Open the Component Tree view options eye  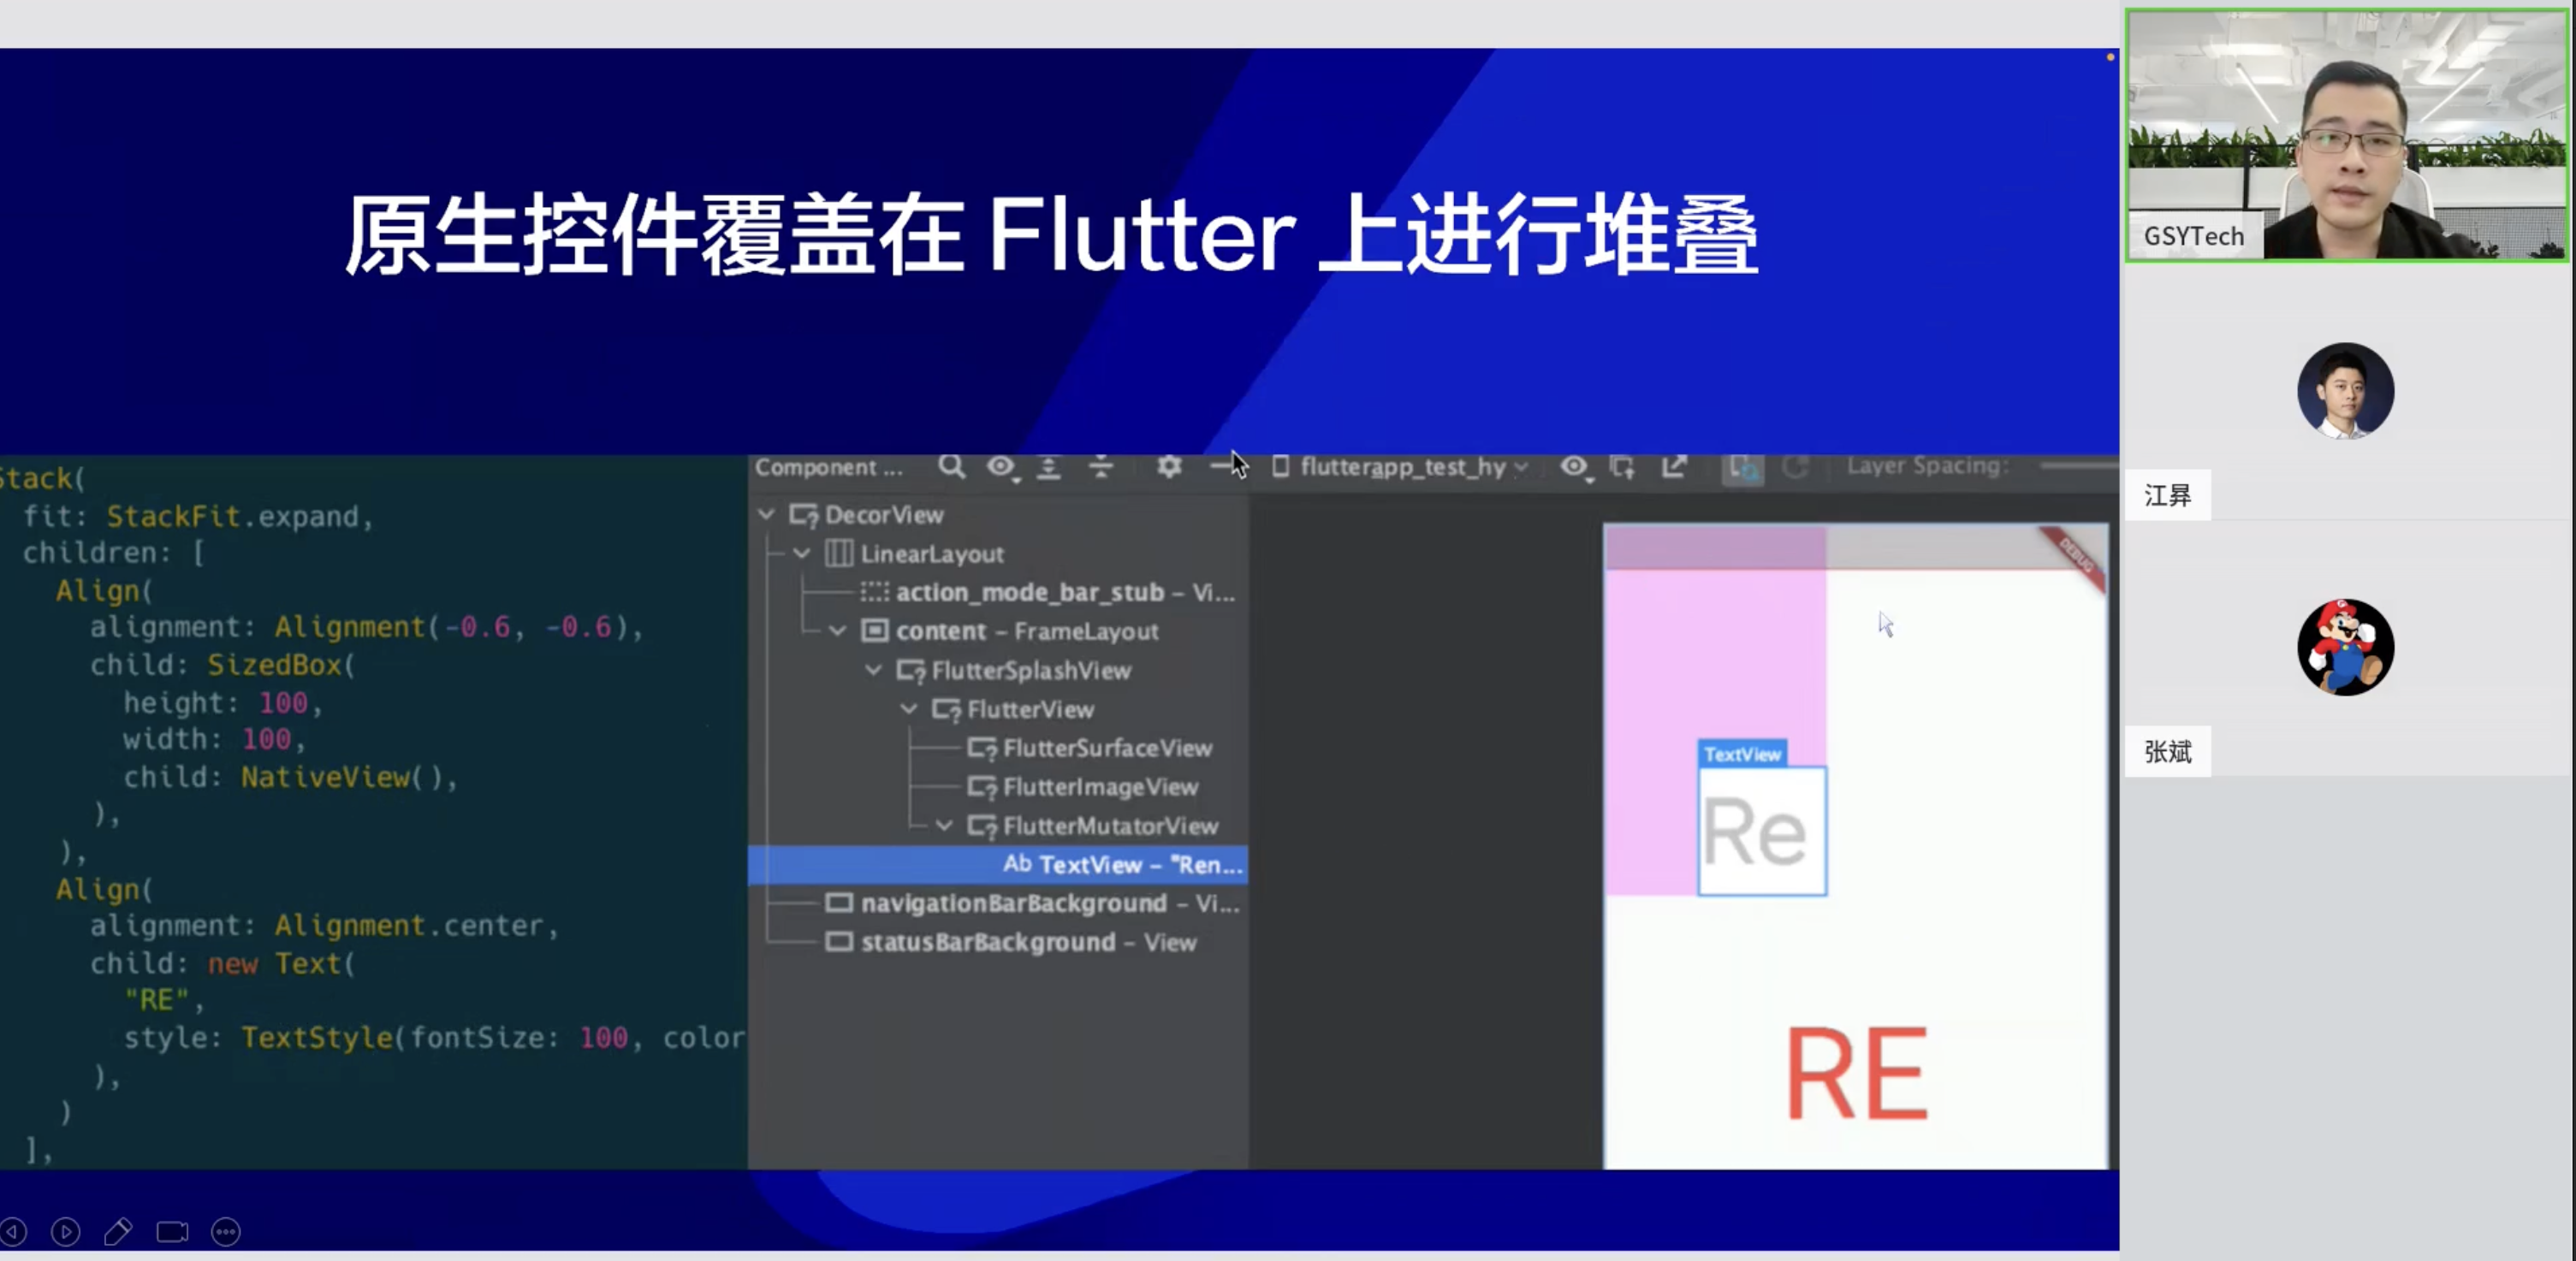coord(1001,467)
